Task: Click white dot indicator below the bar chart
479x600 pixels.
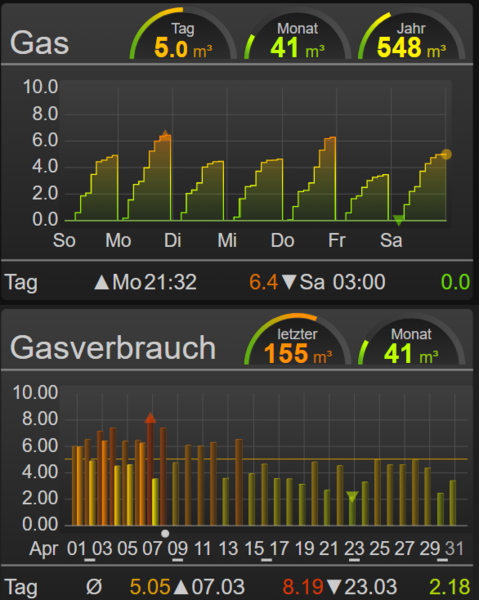Action: tap(165, 533)
